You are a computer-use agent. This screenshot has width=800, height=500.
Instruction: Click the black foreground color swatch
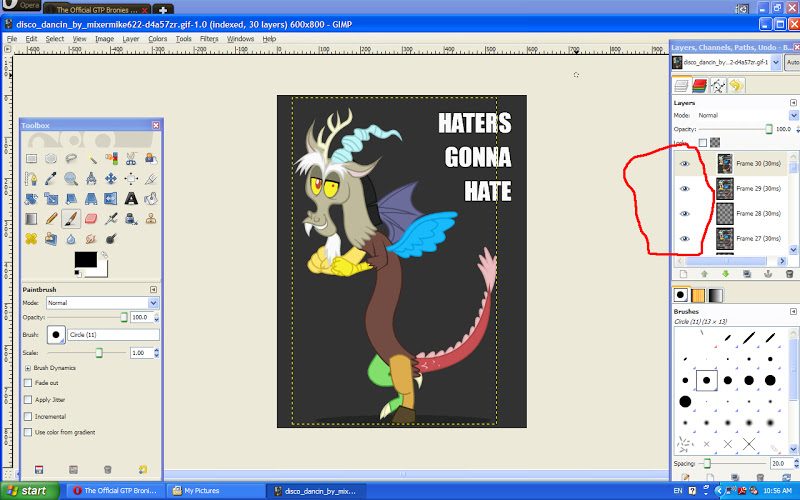[x=85, y=260]
